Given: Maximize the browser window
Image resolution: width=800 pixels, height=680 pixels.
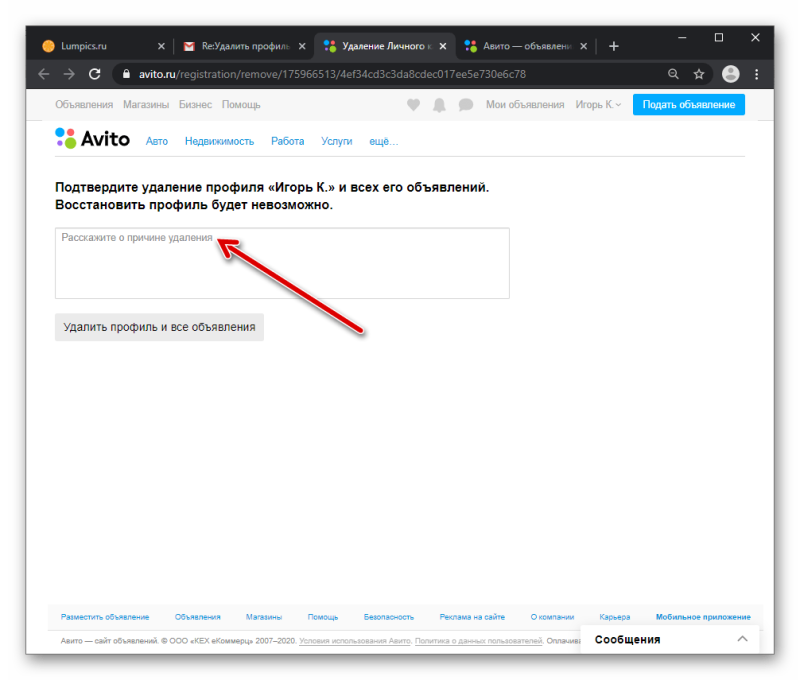Looking at the screenshot, I should (719, 38).
